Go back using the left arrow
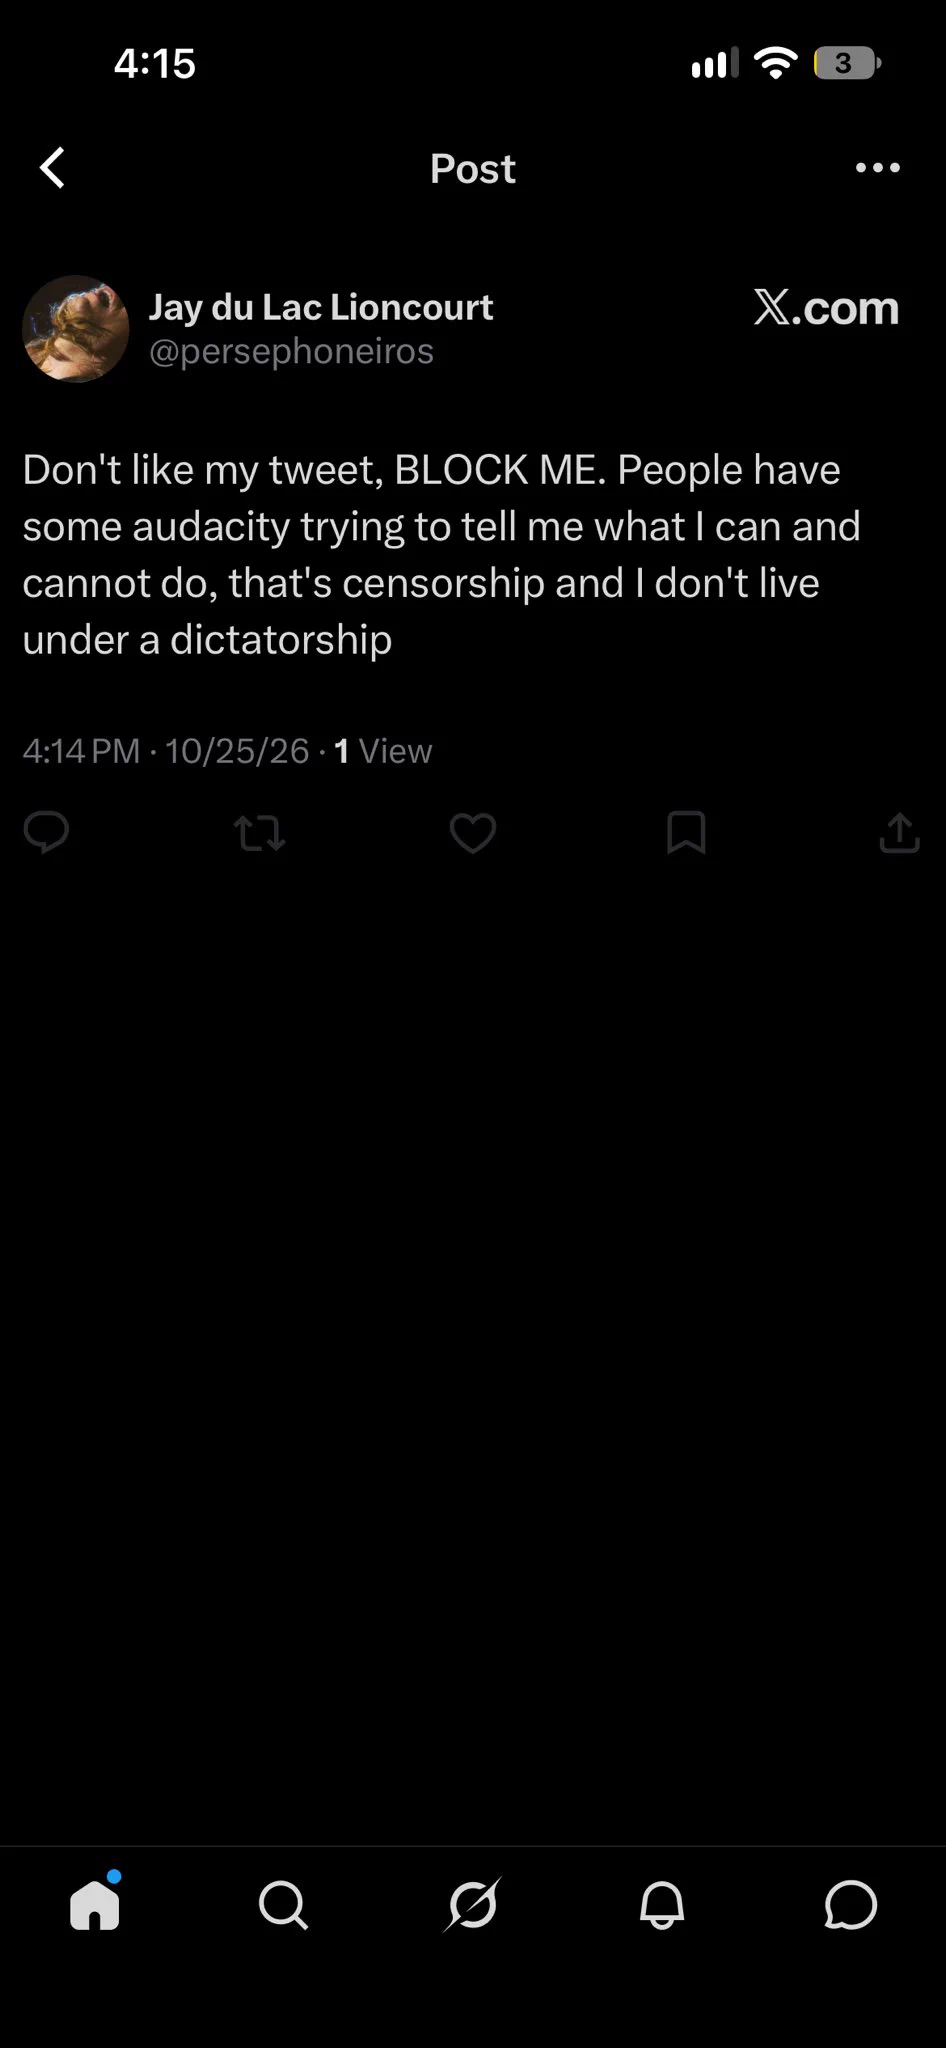The width and height of the screenshot is (946, 2048). click(53, 168)
